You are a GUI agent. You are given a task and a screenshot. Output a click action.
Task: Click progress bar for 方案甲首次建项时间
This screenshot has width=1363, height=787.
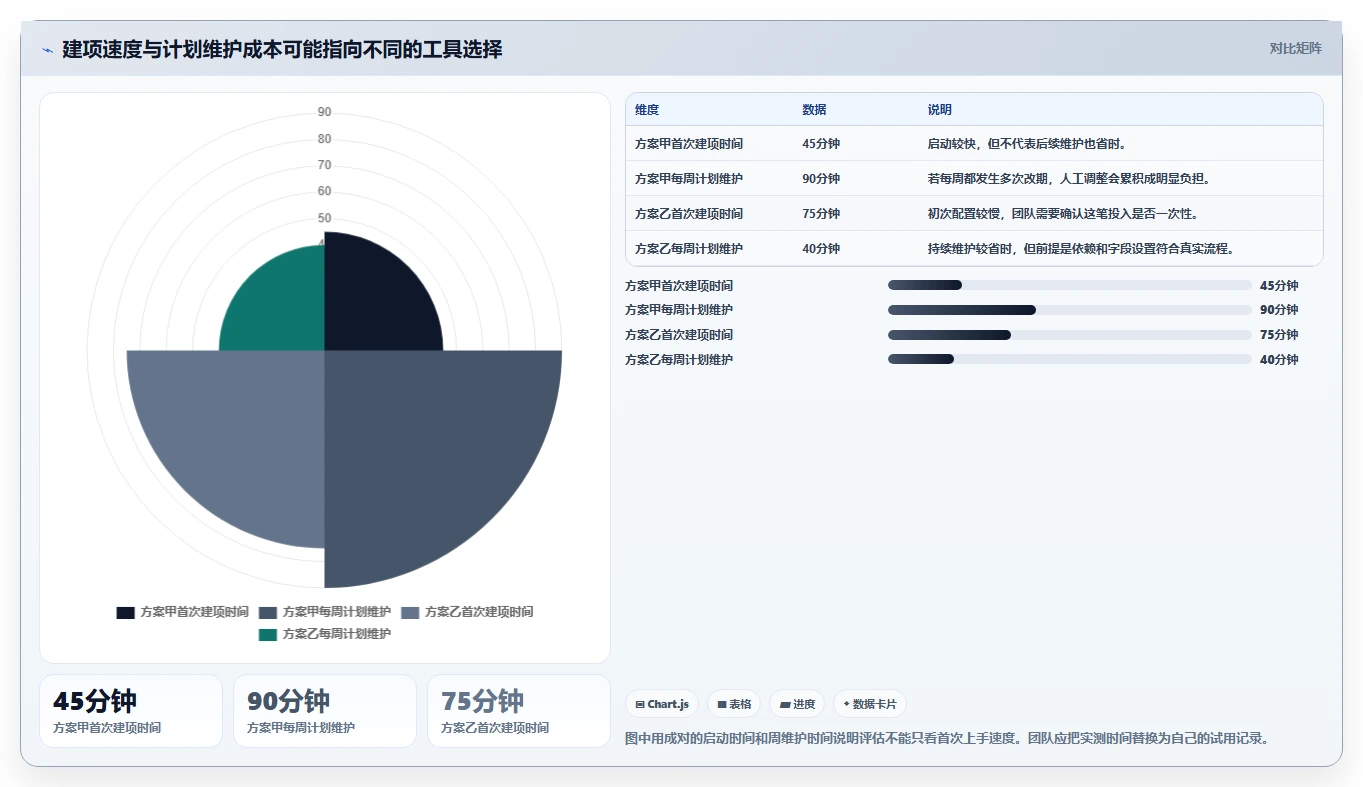pos(1069,285)
